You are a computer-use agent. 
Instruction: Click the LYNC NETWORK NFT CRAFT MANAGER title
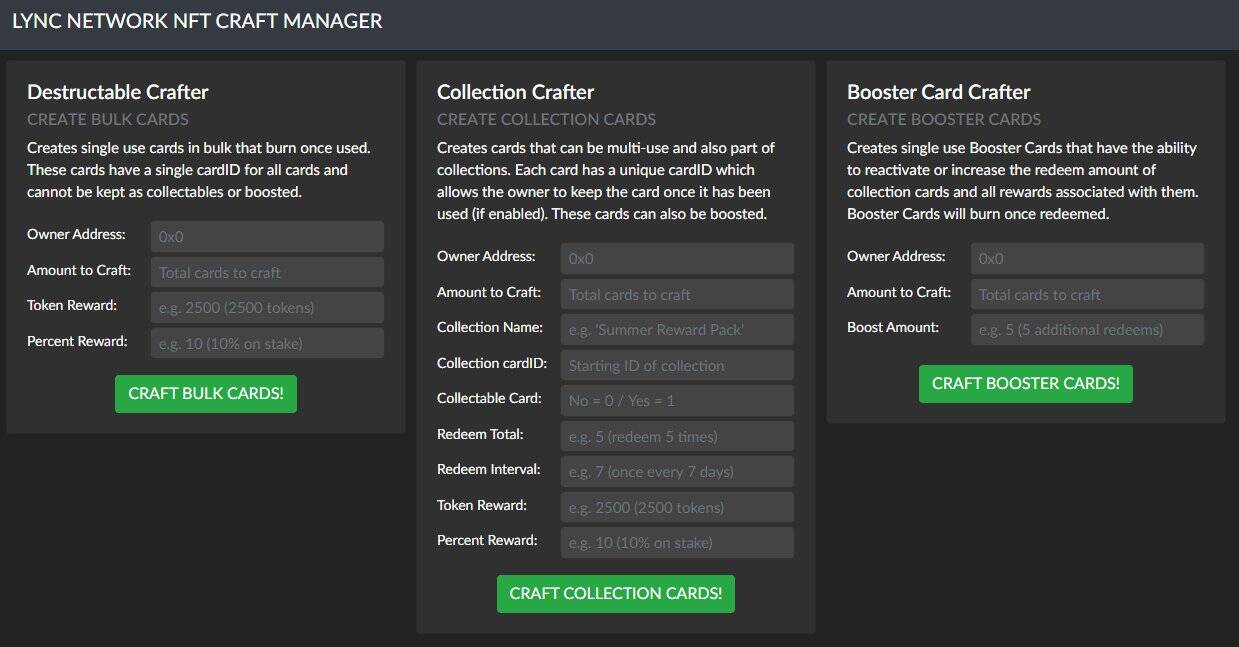(x=197, y=21)
